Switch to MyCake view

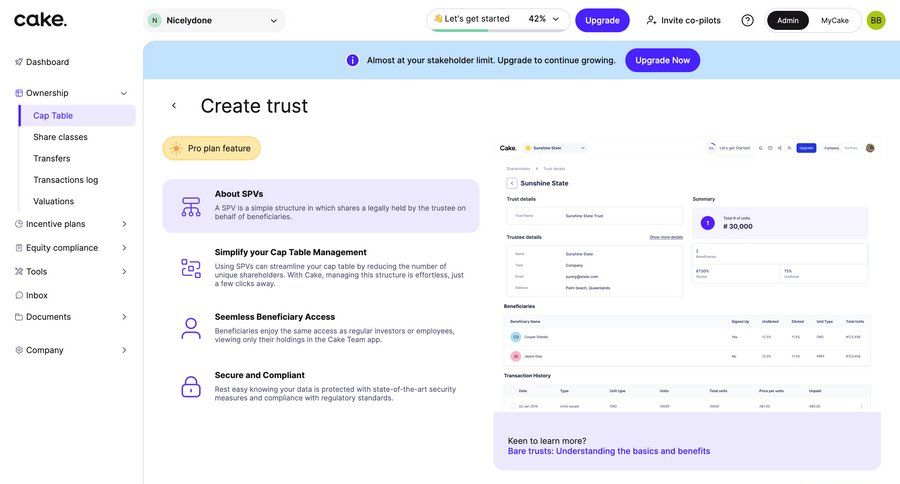(835, 20)
